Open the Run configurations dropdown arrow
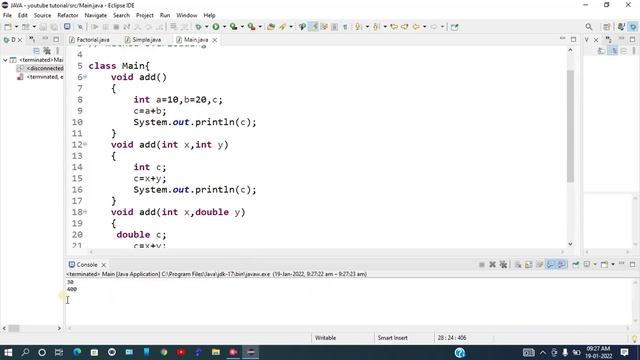640x360 pixels. (224, 27)
